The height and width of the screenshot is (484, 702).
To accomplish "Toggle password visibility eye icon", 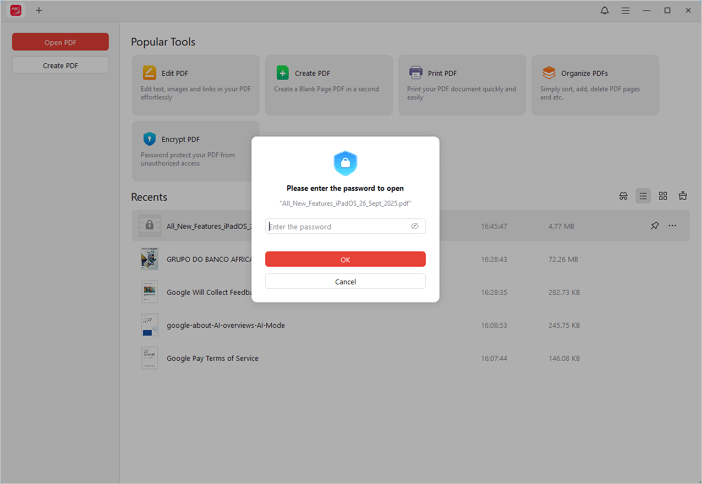I will point(415,226).
